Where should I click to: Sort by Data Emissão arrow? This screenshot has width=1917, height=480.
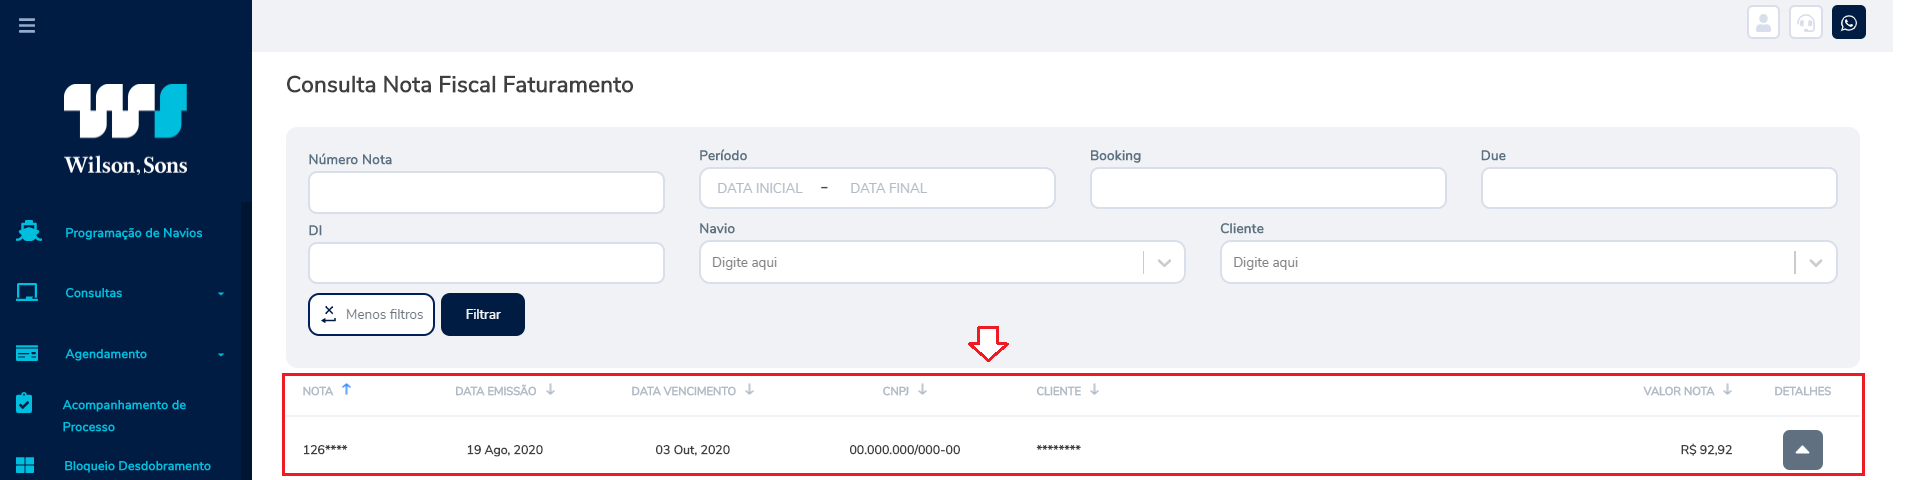pyautogui.click(x=550, y=390)
